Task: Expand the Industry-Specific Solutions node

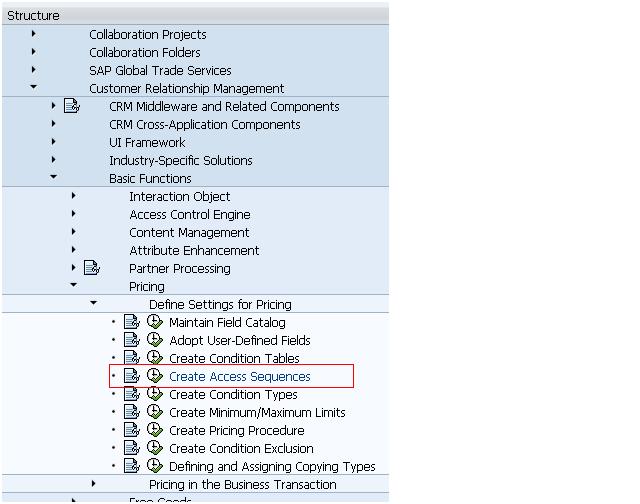Action: tap(53, 160)
